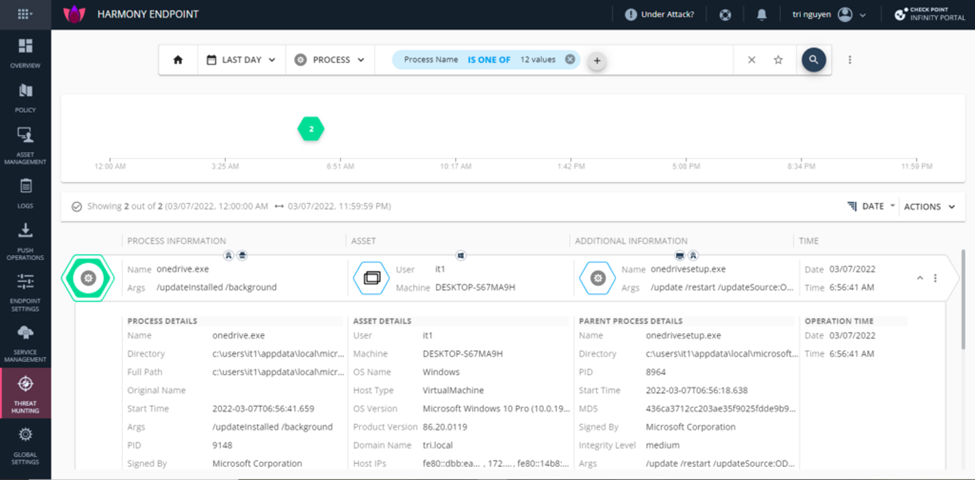Click the home icon in query bar
Screen dimensions: 975x480
178,60
